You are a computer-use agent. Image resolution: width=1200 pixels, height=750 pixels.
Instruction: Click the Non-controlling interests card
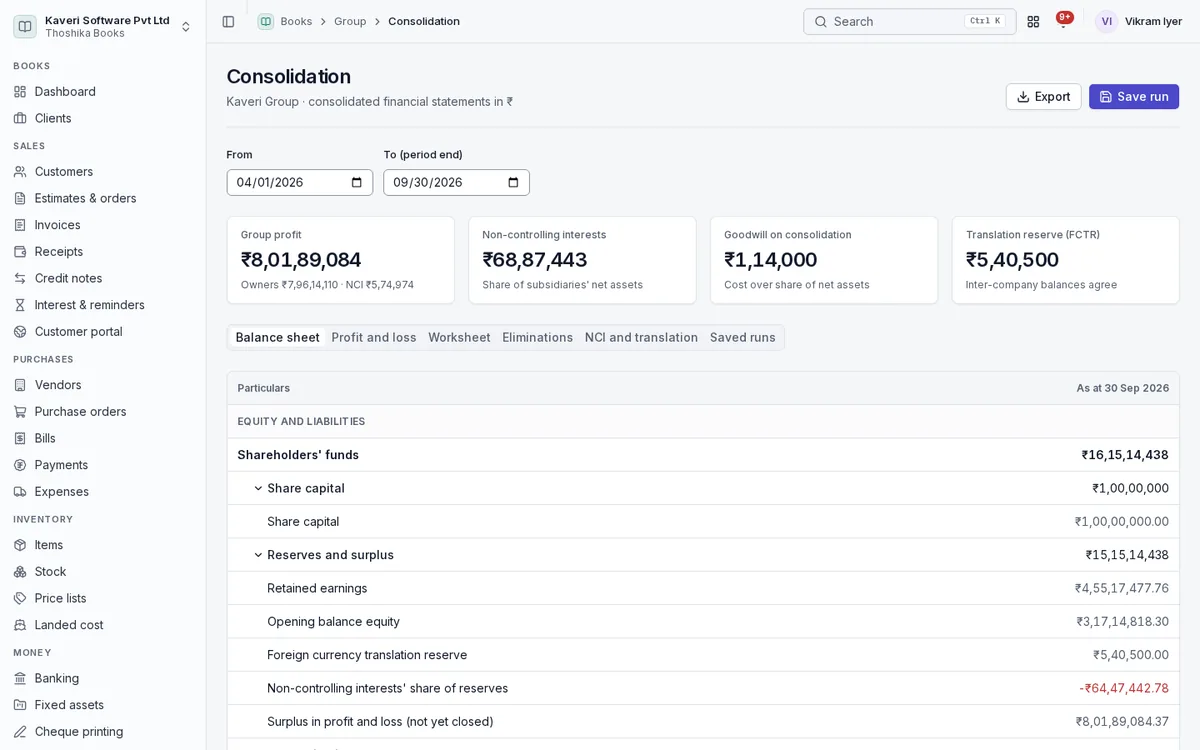point(582,260)
